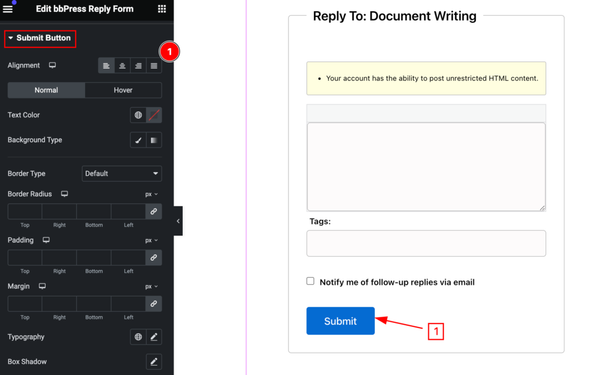This screenshot has width=600, height=375.
Task: Select right alignment icon
Action: pyautogui.click(x=138, y=66)
